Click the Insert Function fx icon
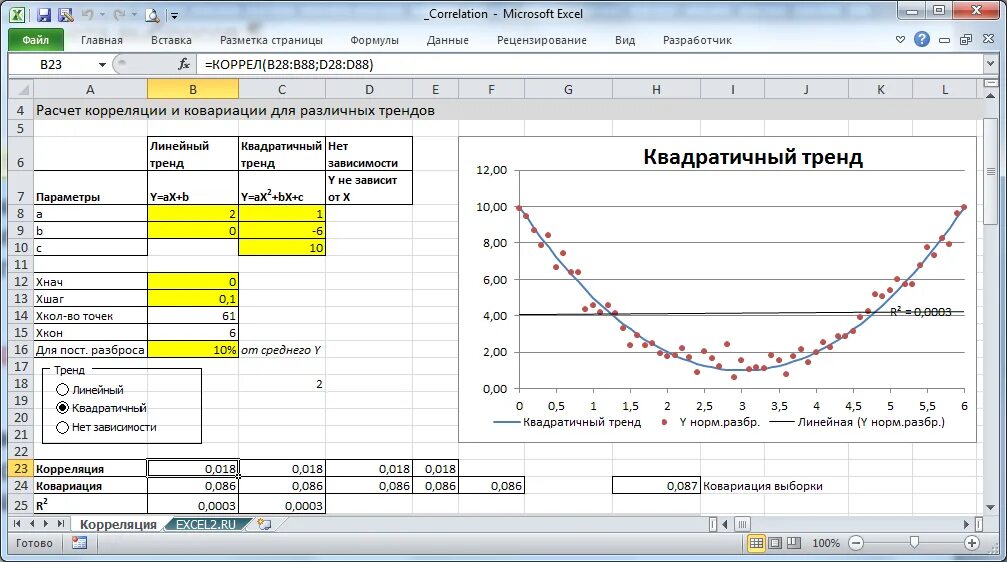The width and height of the screenshot is (1007, 562). tap(184, 64)
